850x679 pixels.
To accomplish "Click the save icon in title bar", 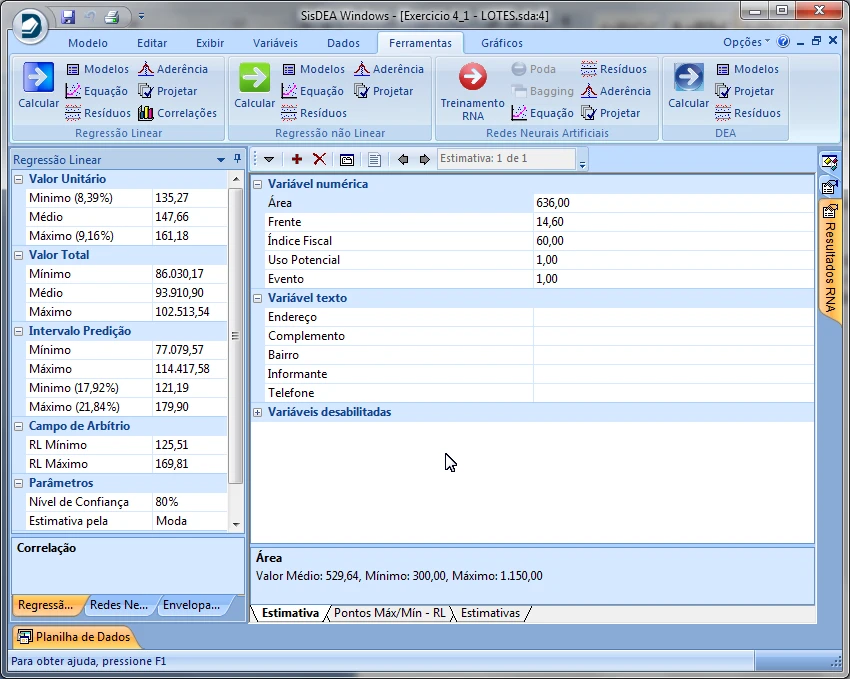I will pos(68,16).
